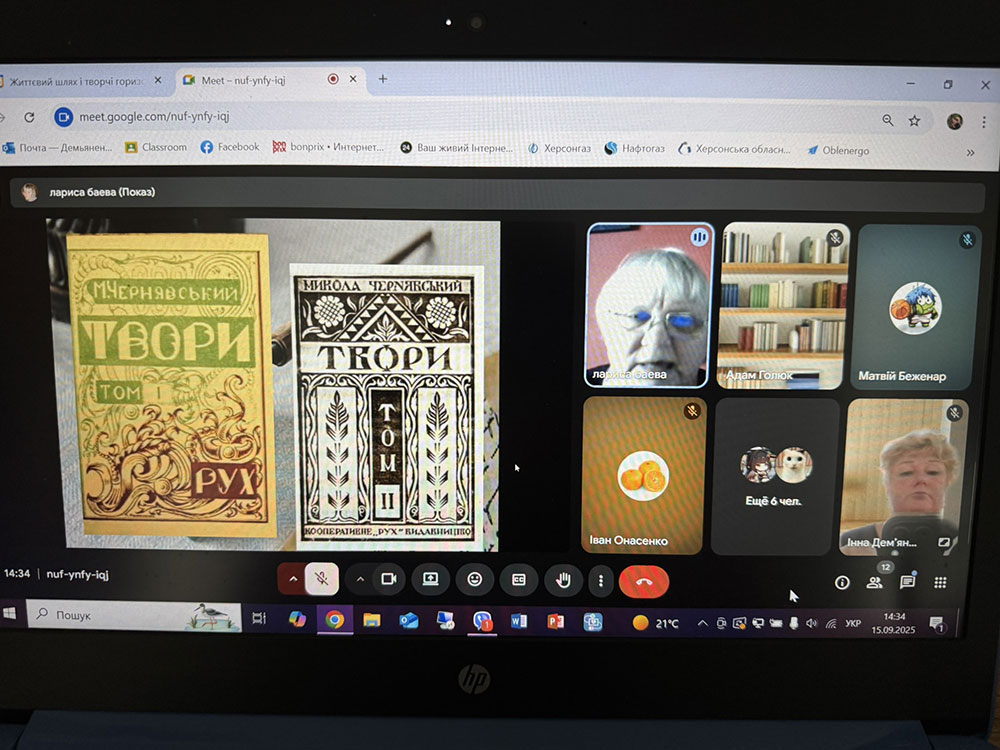This screenshot has height=750, width=1000.
Task: Open the Почта — Демьянен... bookmark
Action: click(57, 148)
